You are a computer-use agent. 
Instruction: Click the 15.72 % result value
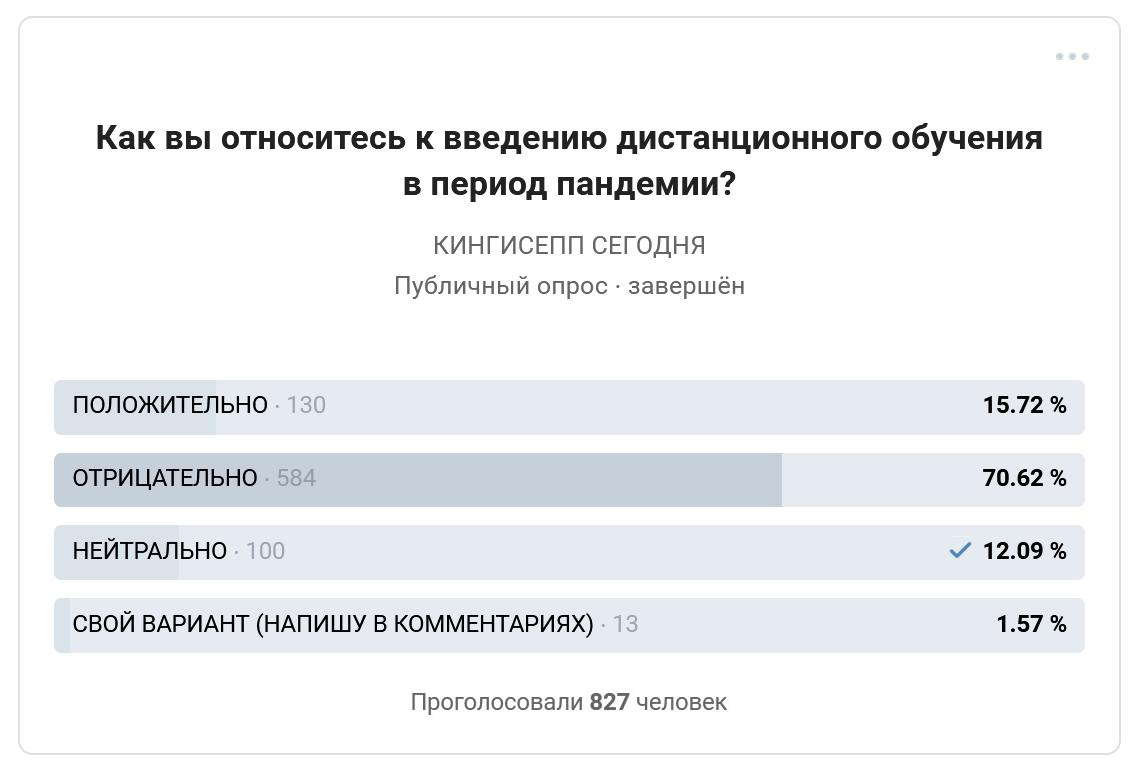1024,406
